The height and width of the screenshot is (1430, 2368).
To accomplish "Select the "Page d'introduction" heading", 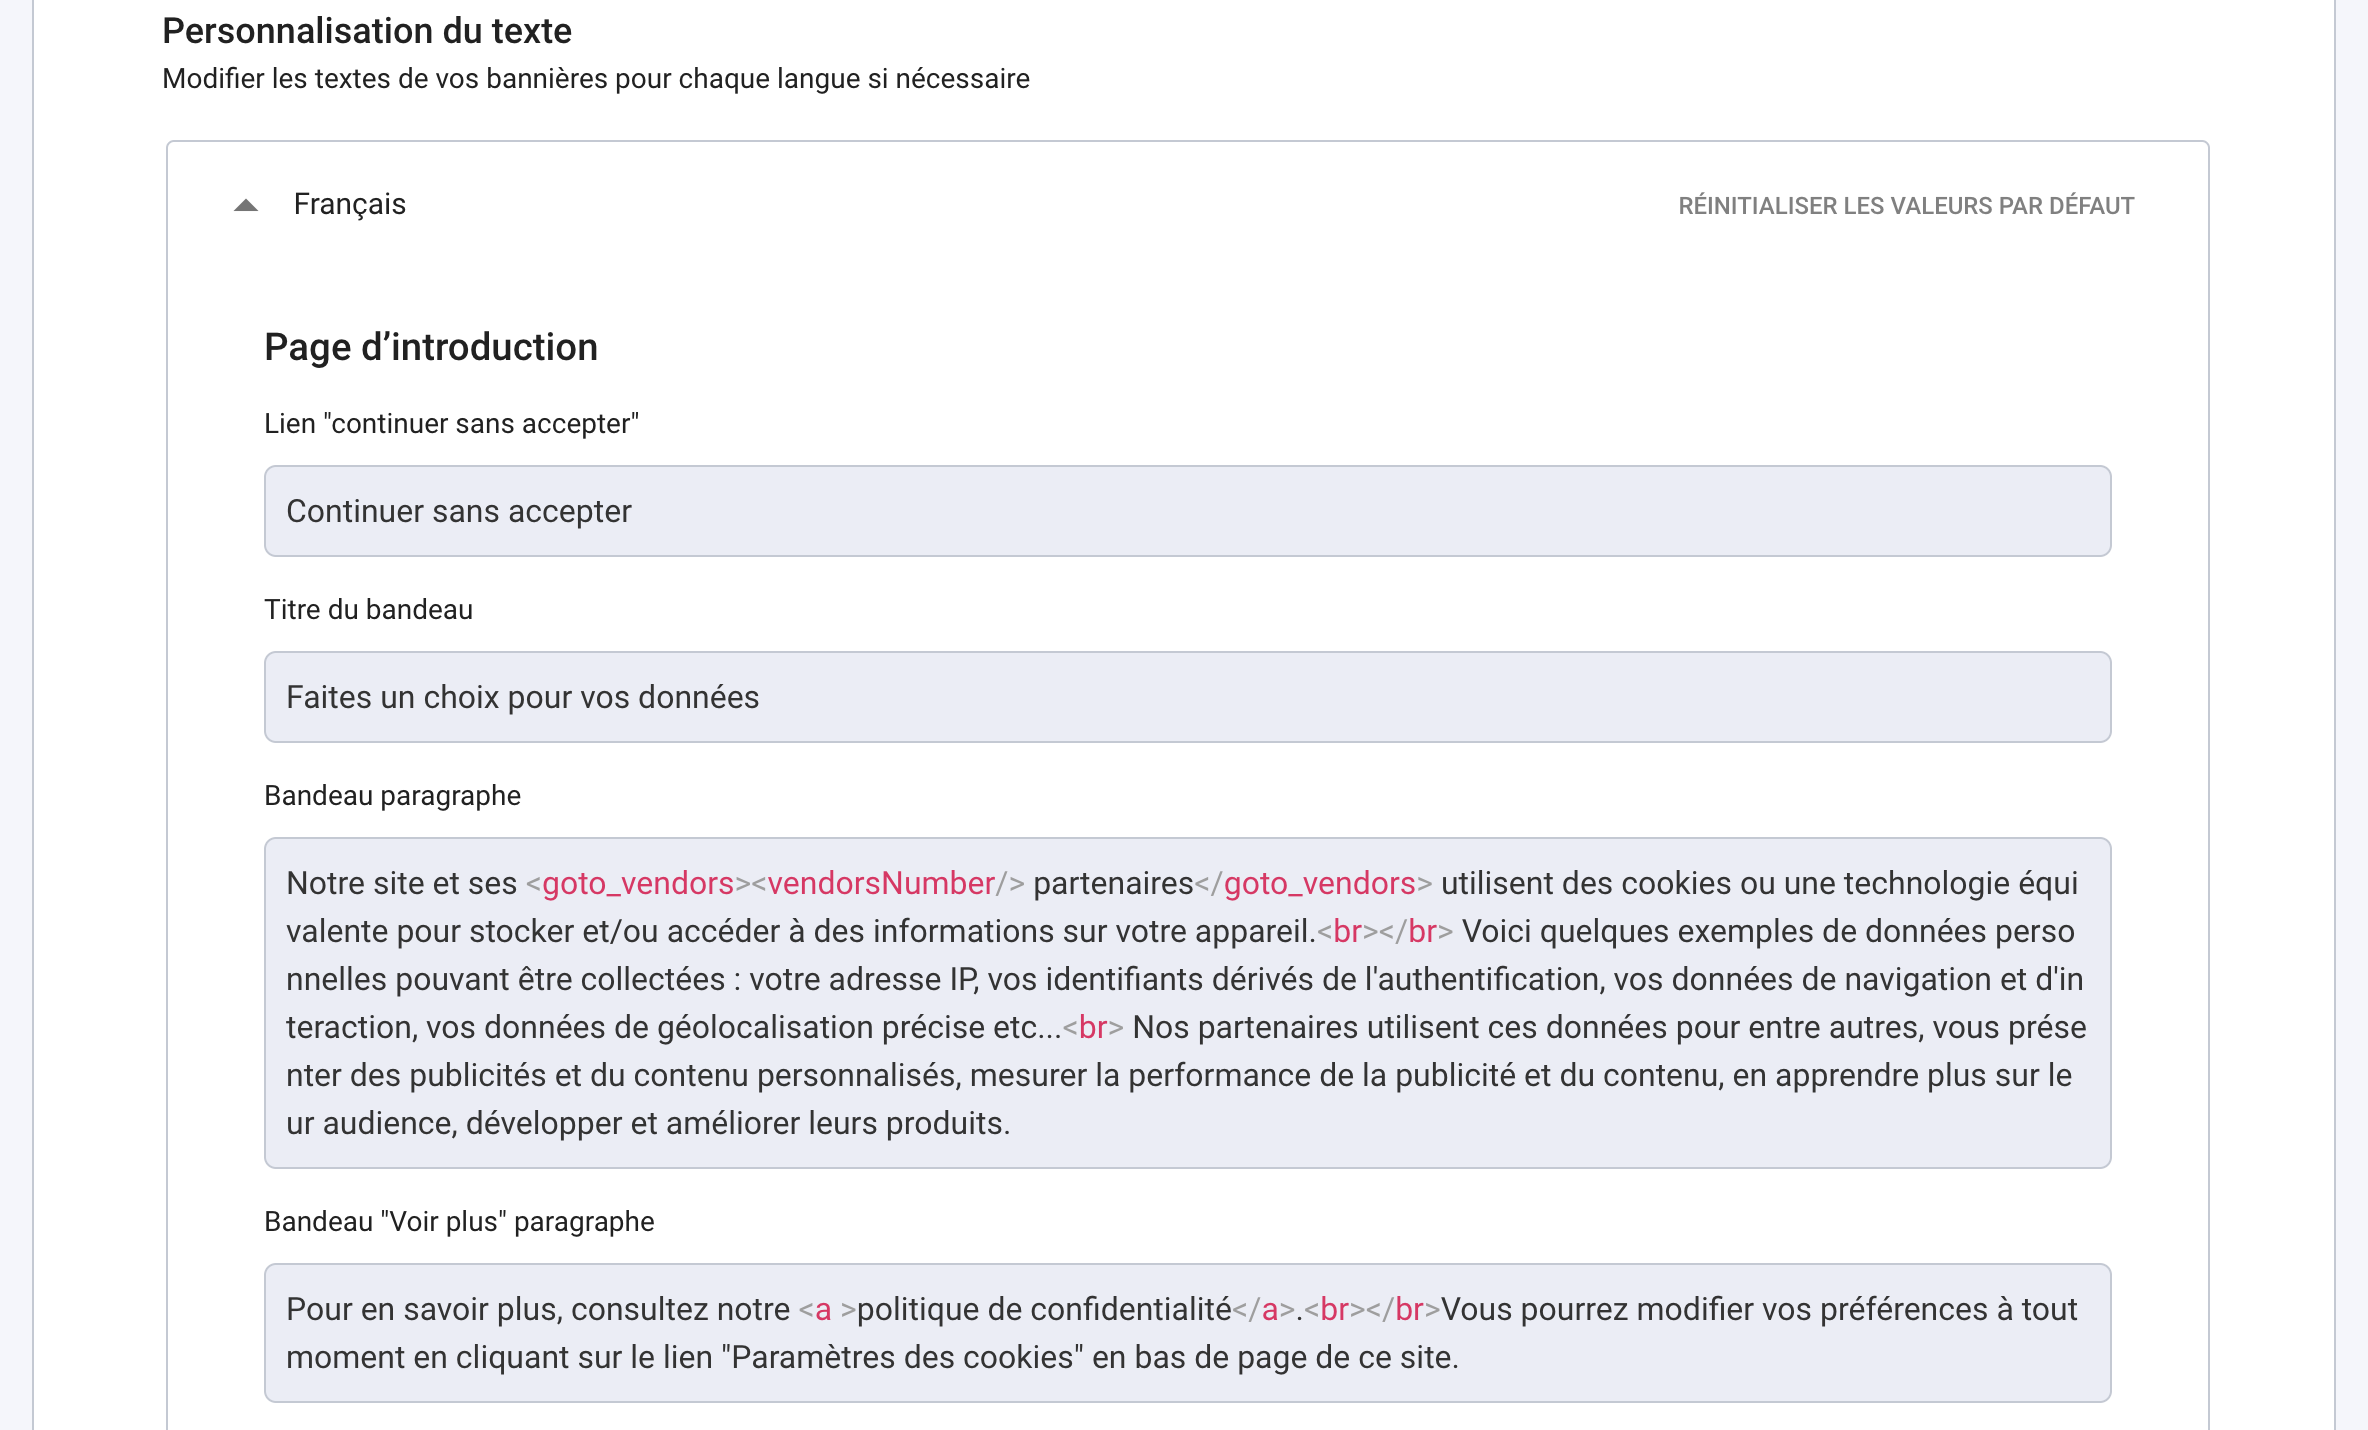I will coord(431,347).
